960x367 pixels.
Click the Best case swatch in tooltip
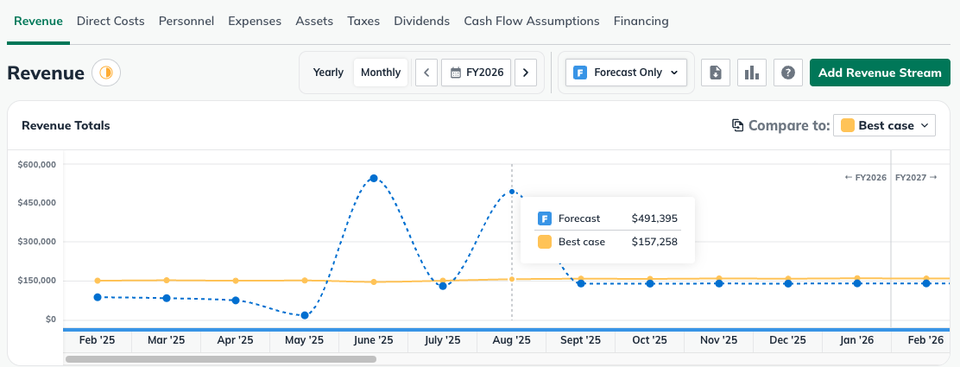pos(544,242)
